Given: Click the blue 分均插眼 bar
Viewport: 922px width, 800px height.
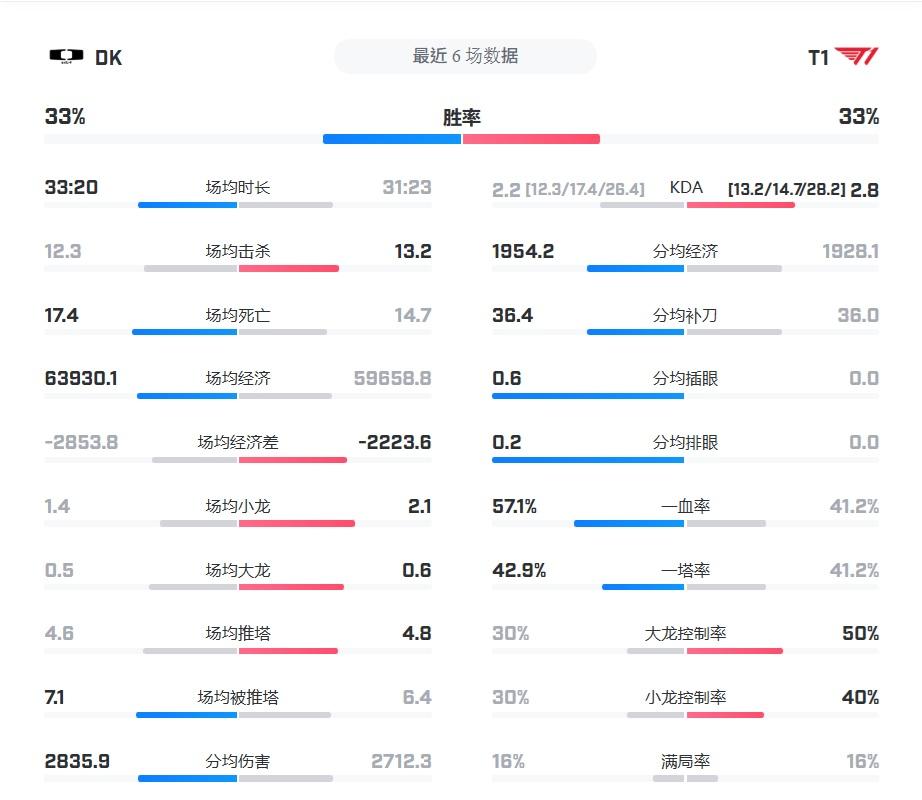Looking at the screenshot, I should [x=588, y=396].
